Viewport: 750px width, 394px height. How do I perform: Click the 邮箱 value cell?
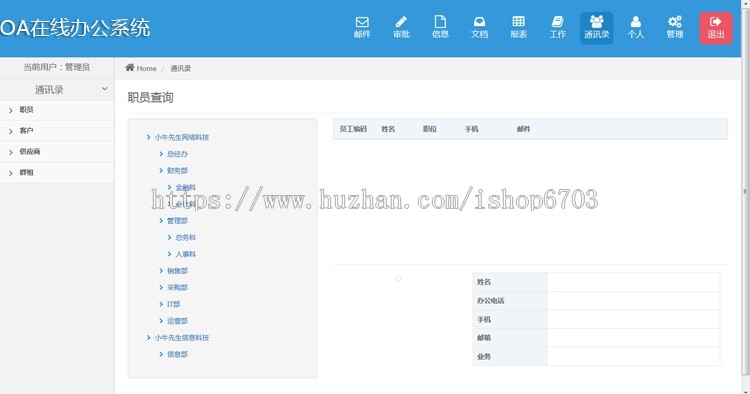click(x=633, y=338)
